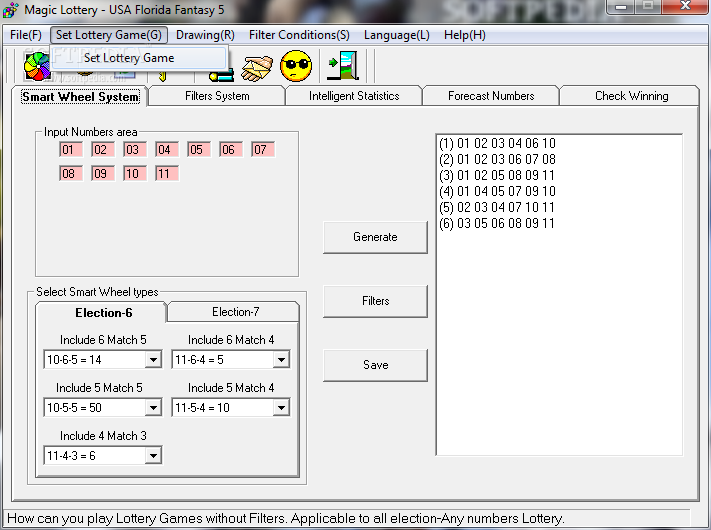Open the Filter Conditions(S) menu

click(x=299, y=35)
